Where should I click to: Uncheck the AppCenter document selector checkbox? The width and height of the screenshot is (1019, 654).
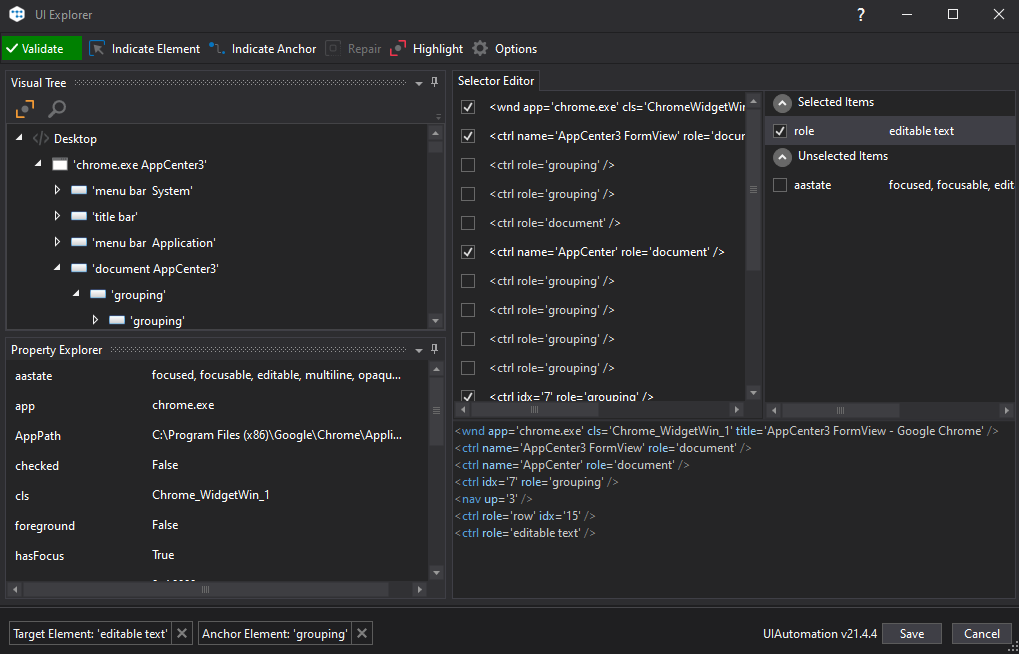pyautogui.click(x=468, y=252)
